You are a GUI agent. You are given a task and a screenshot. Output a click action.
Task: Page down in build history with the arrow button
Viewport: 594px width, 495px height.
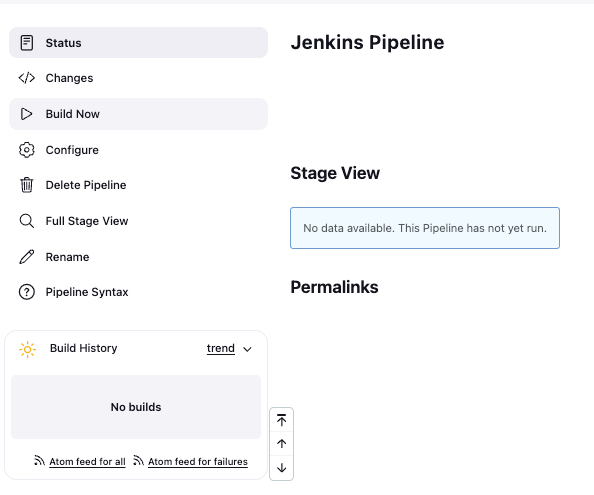coord(281,468)
